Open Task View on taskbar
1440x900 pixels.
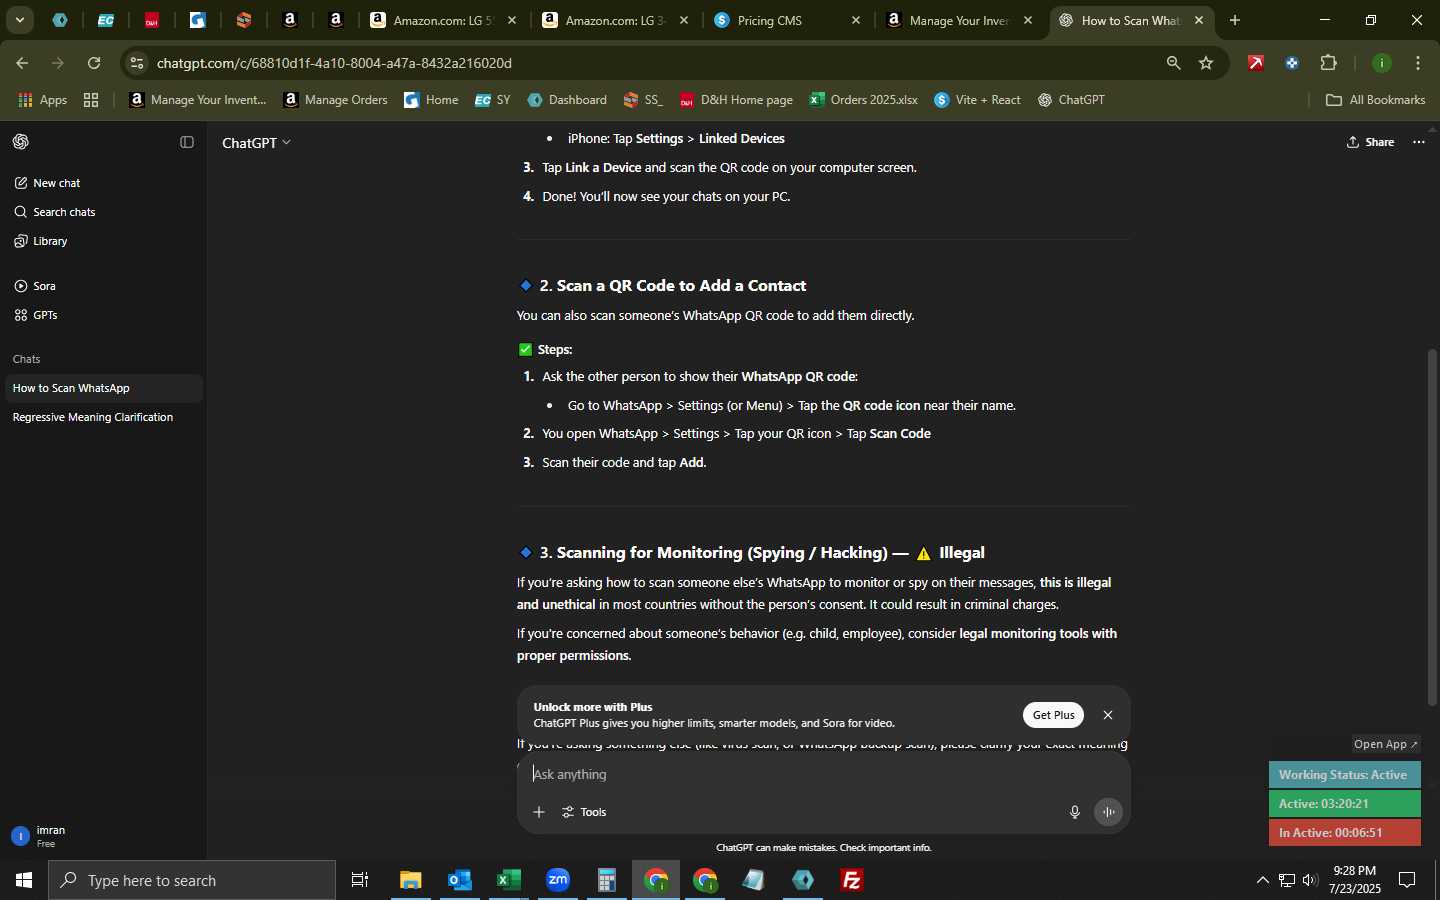click(x=360, y=880)
